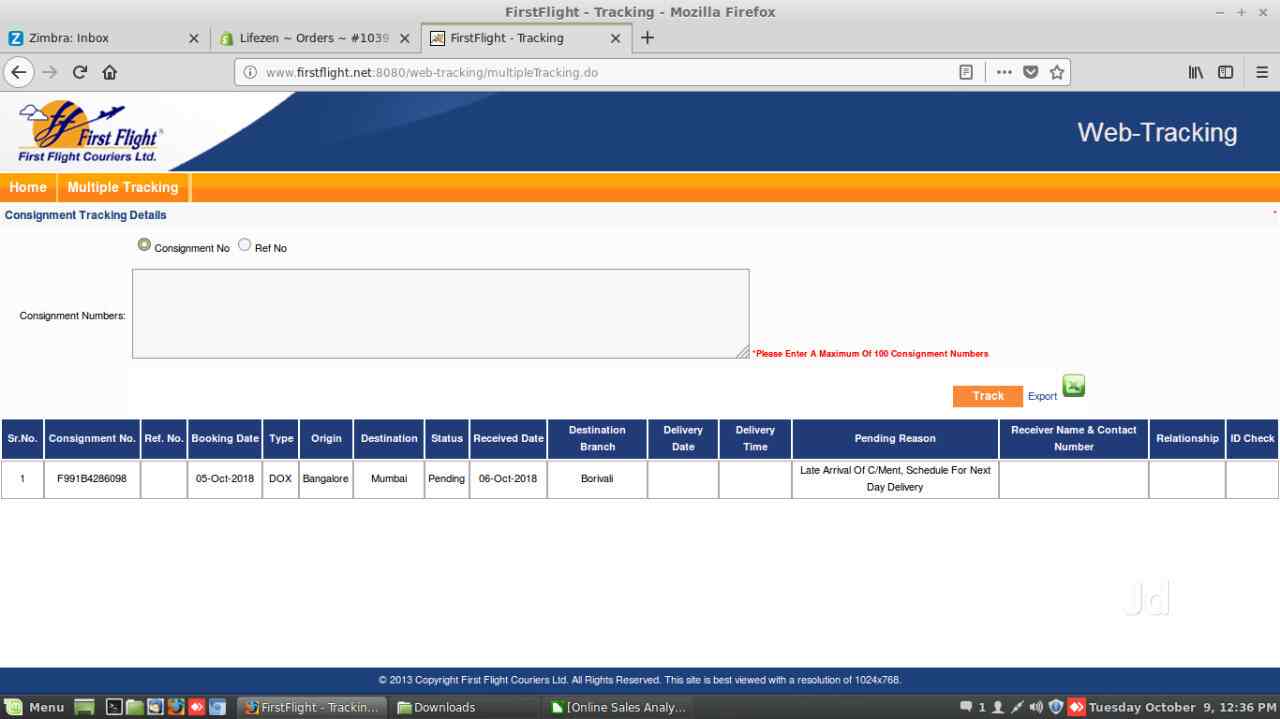
Task: Select the Ref No radio button
Action: pyautogui.click(x=244, y=244)
